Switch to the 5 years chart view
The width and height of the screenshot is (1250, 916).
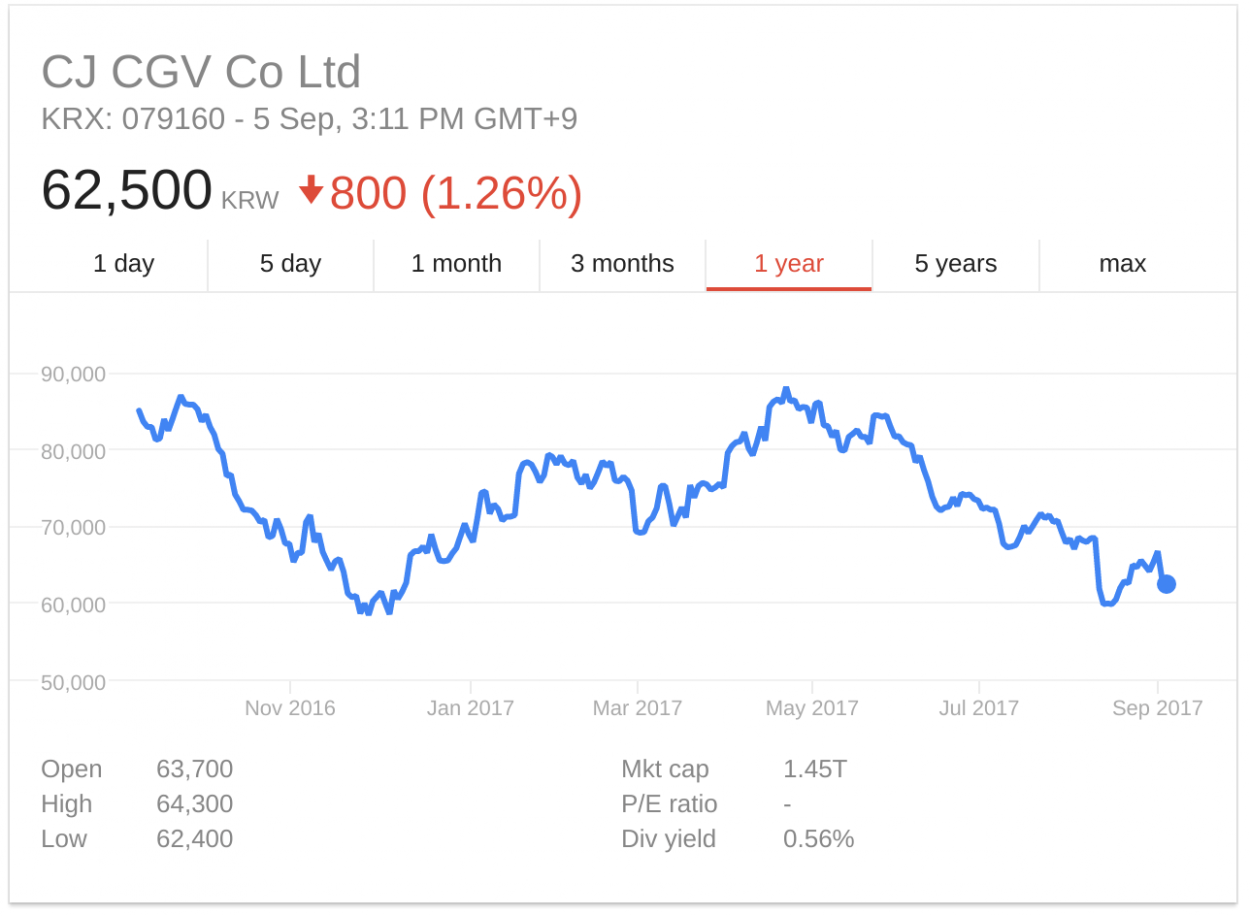(955, 263)
